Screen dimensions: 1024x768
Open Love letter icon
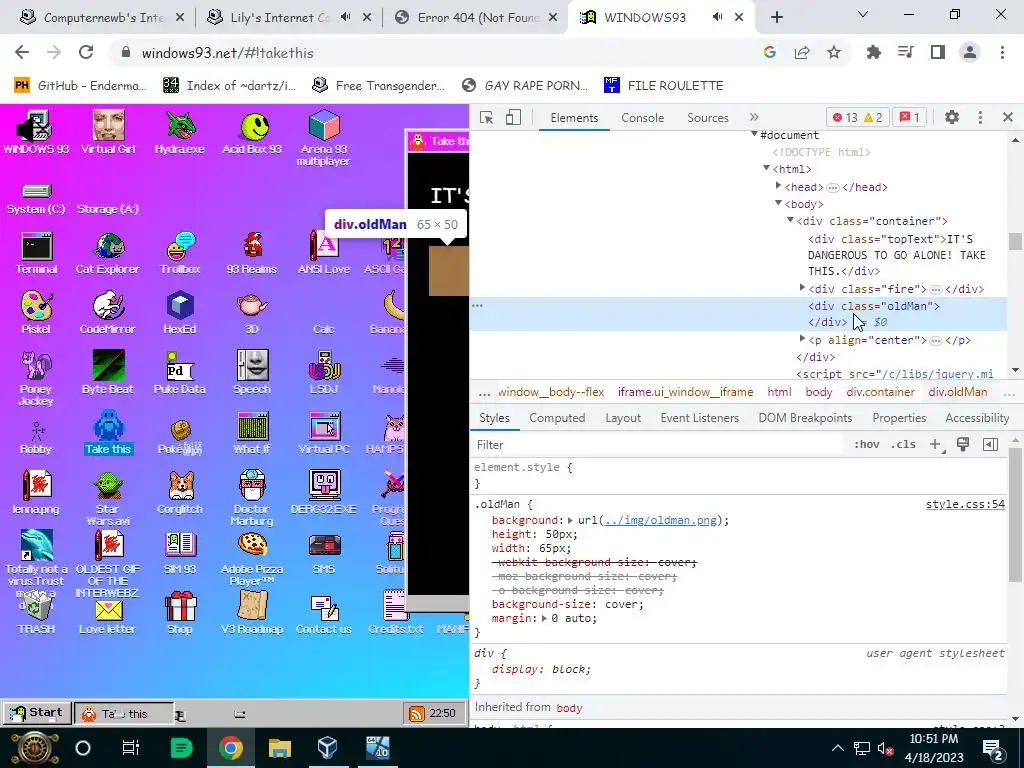[x=108, y=617]
